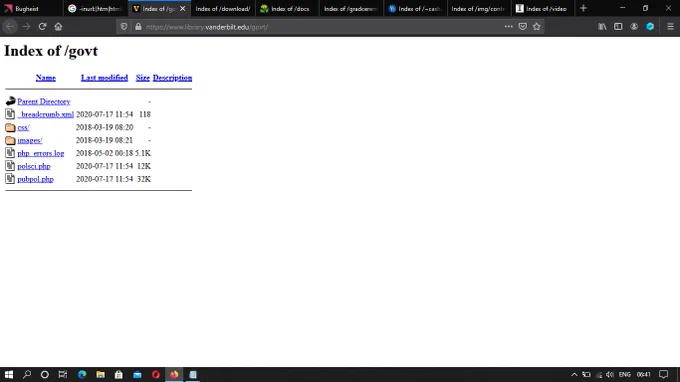
Task: Click the images folder icon
Action: 10,140
